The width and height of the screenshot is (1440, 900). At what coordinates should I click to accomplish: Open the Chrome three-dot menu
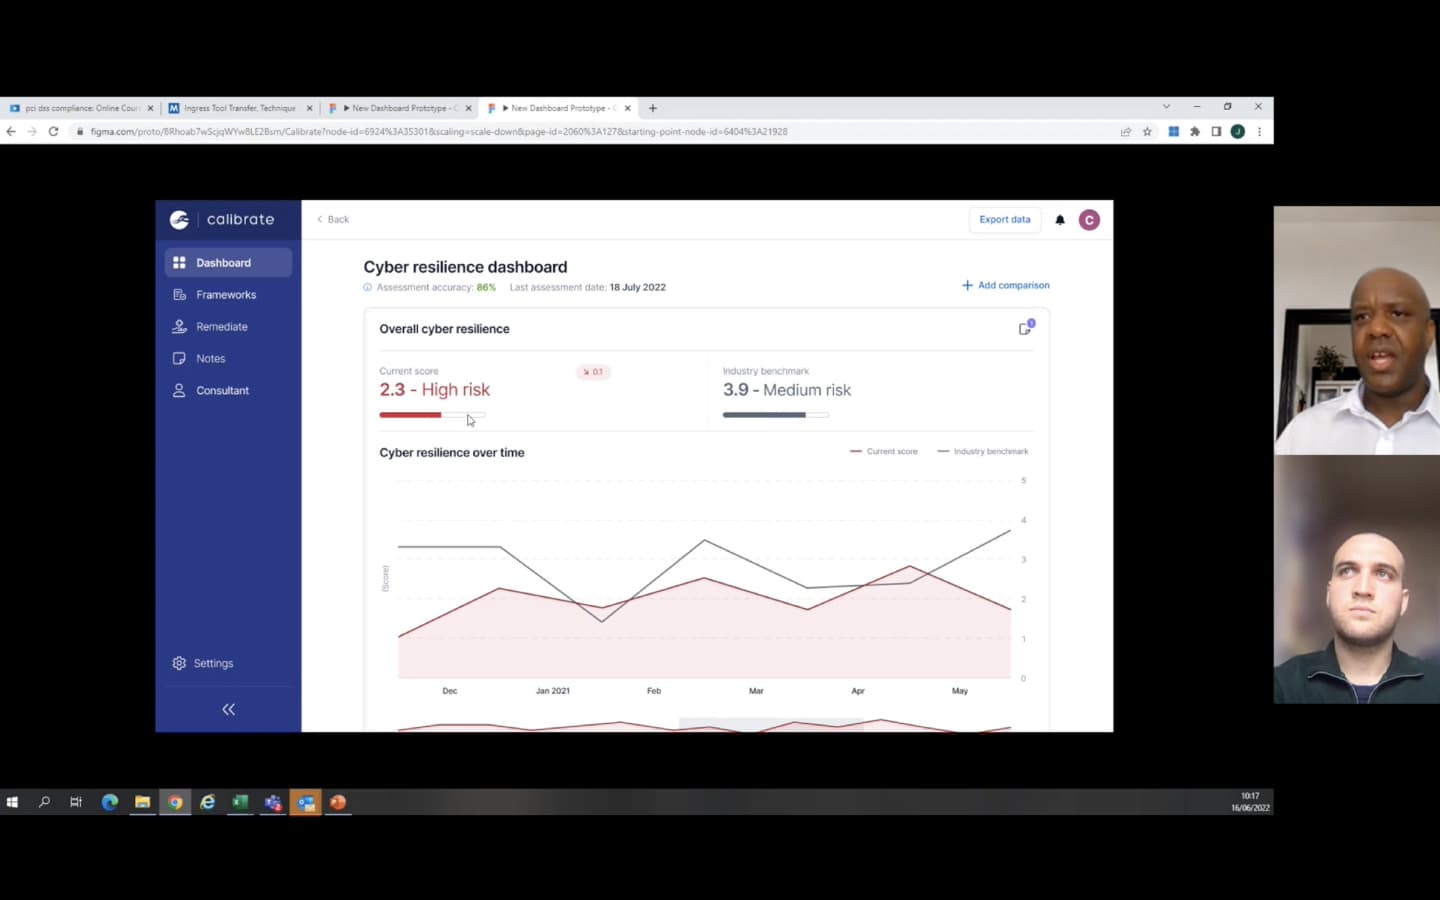pyautogui.click(x=1259, y=131)
